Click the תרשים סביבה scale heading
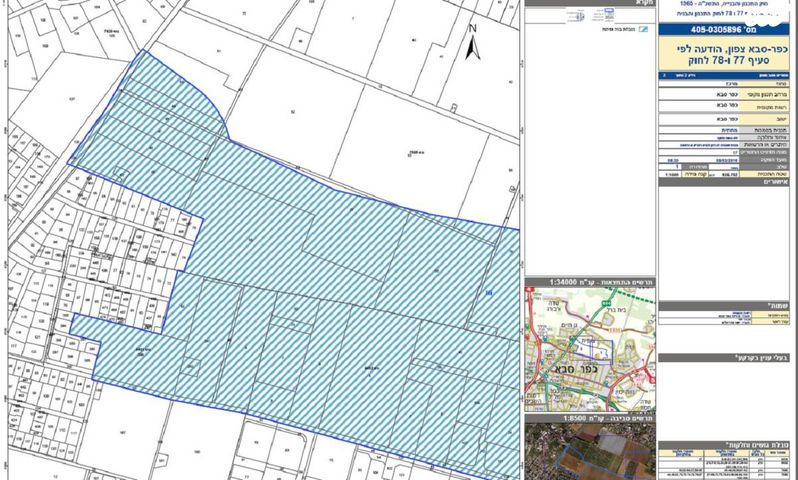Viewport: 798px width, 480px height. coord(589,419)
